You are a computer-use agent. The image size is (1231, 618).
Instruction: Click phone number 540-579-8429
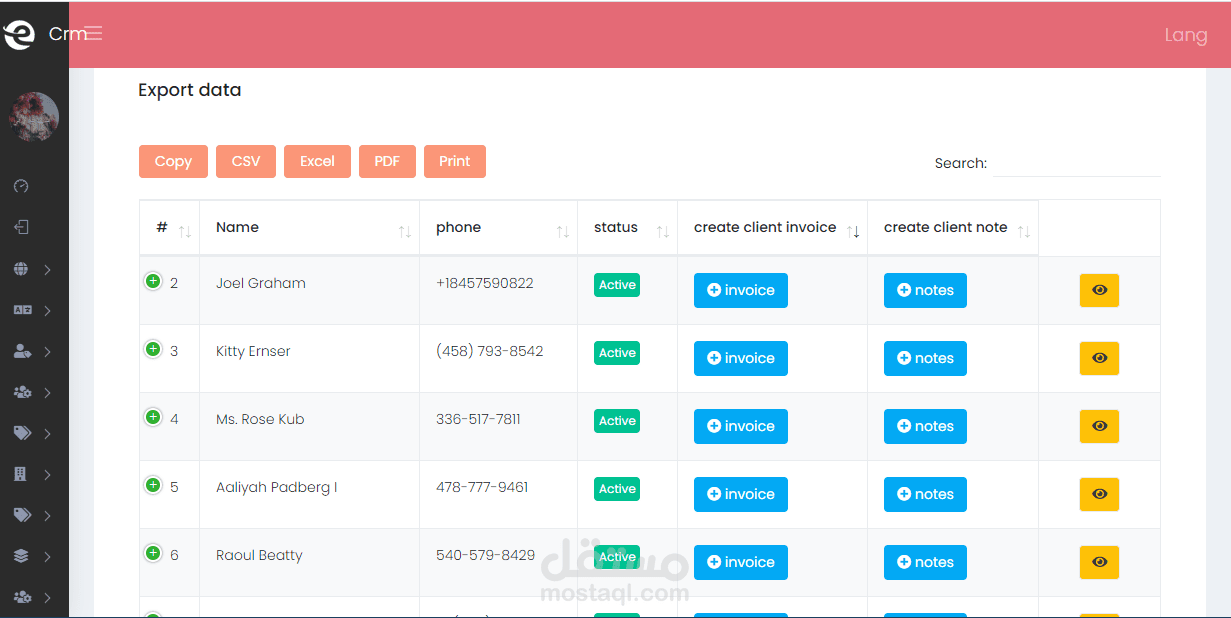[x=486, y=555]
